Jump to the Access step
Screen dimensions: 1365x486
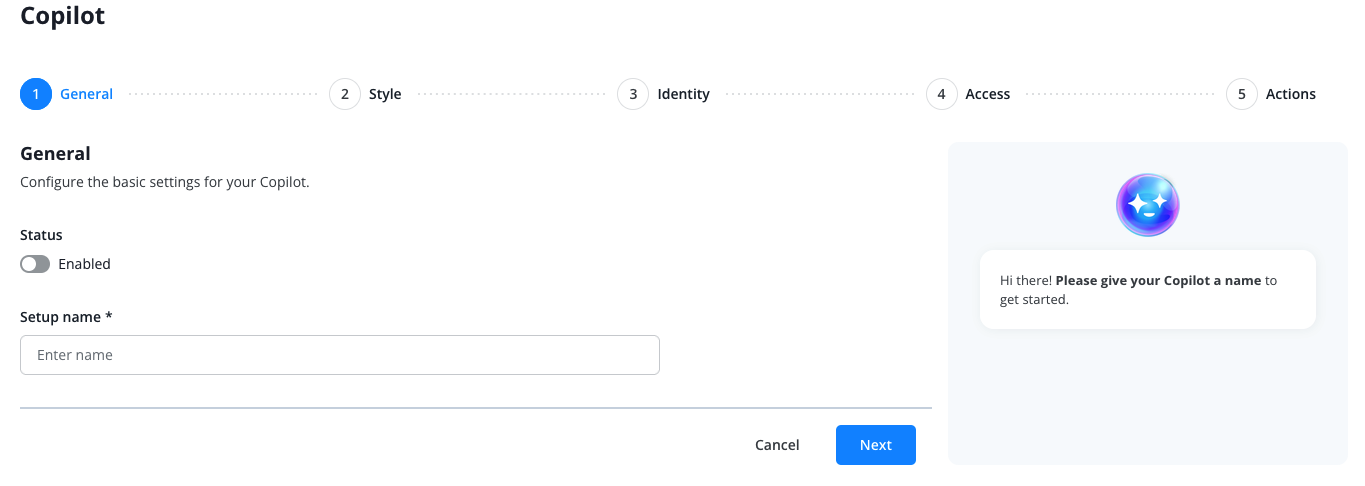(x=987, y=94)
